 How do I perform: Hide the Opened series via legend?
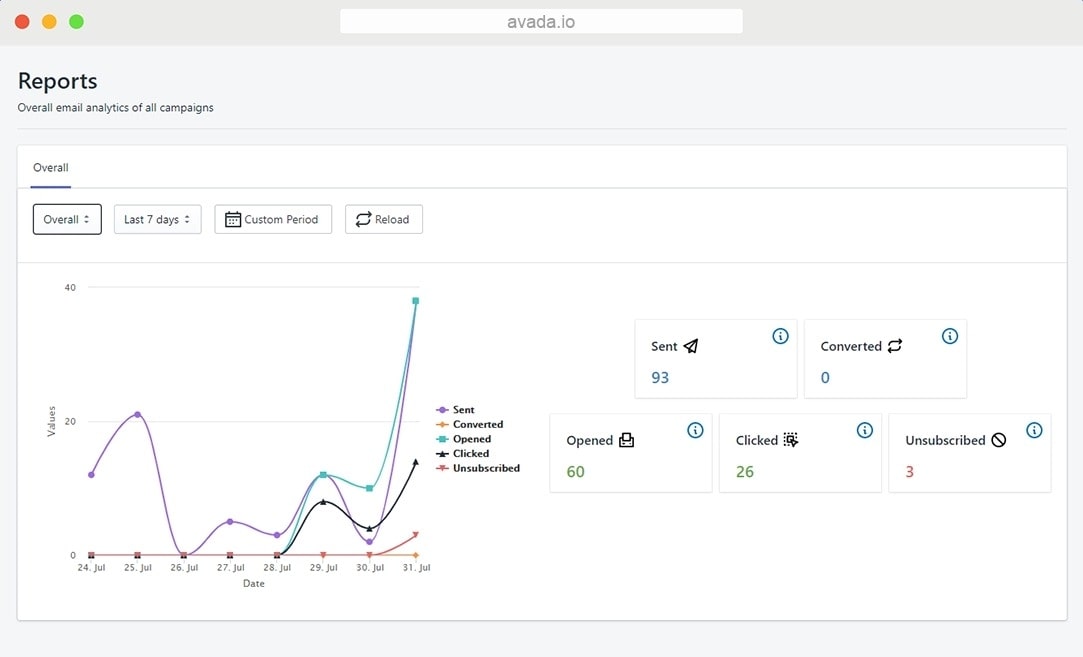tap(471, 439)
